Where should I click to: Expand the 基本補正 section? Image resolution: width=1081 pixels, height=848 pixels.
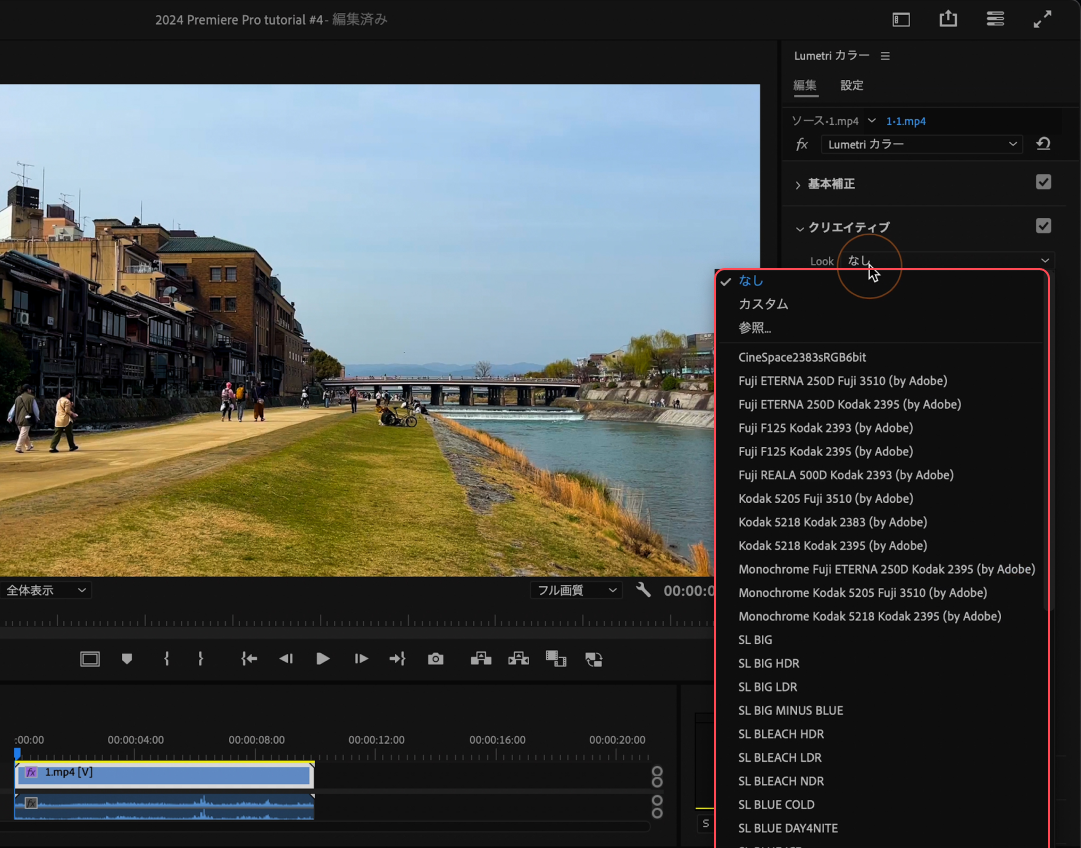[x=798, y=185]
